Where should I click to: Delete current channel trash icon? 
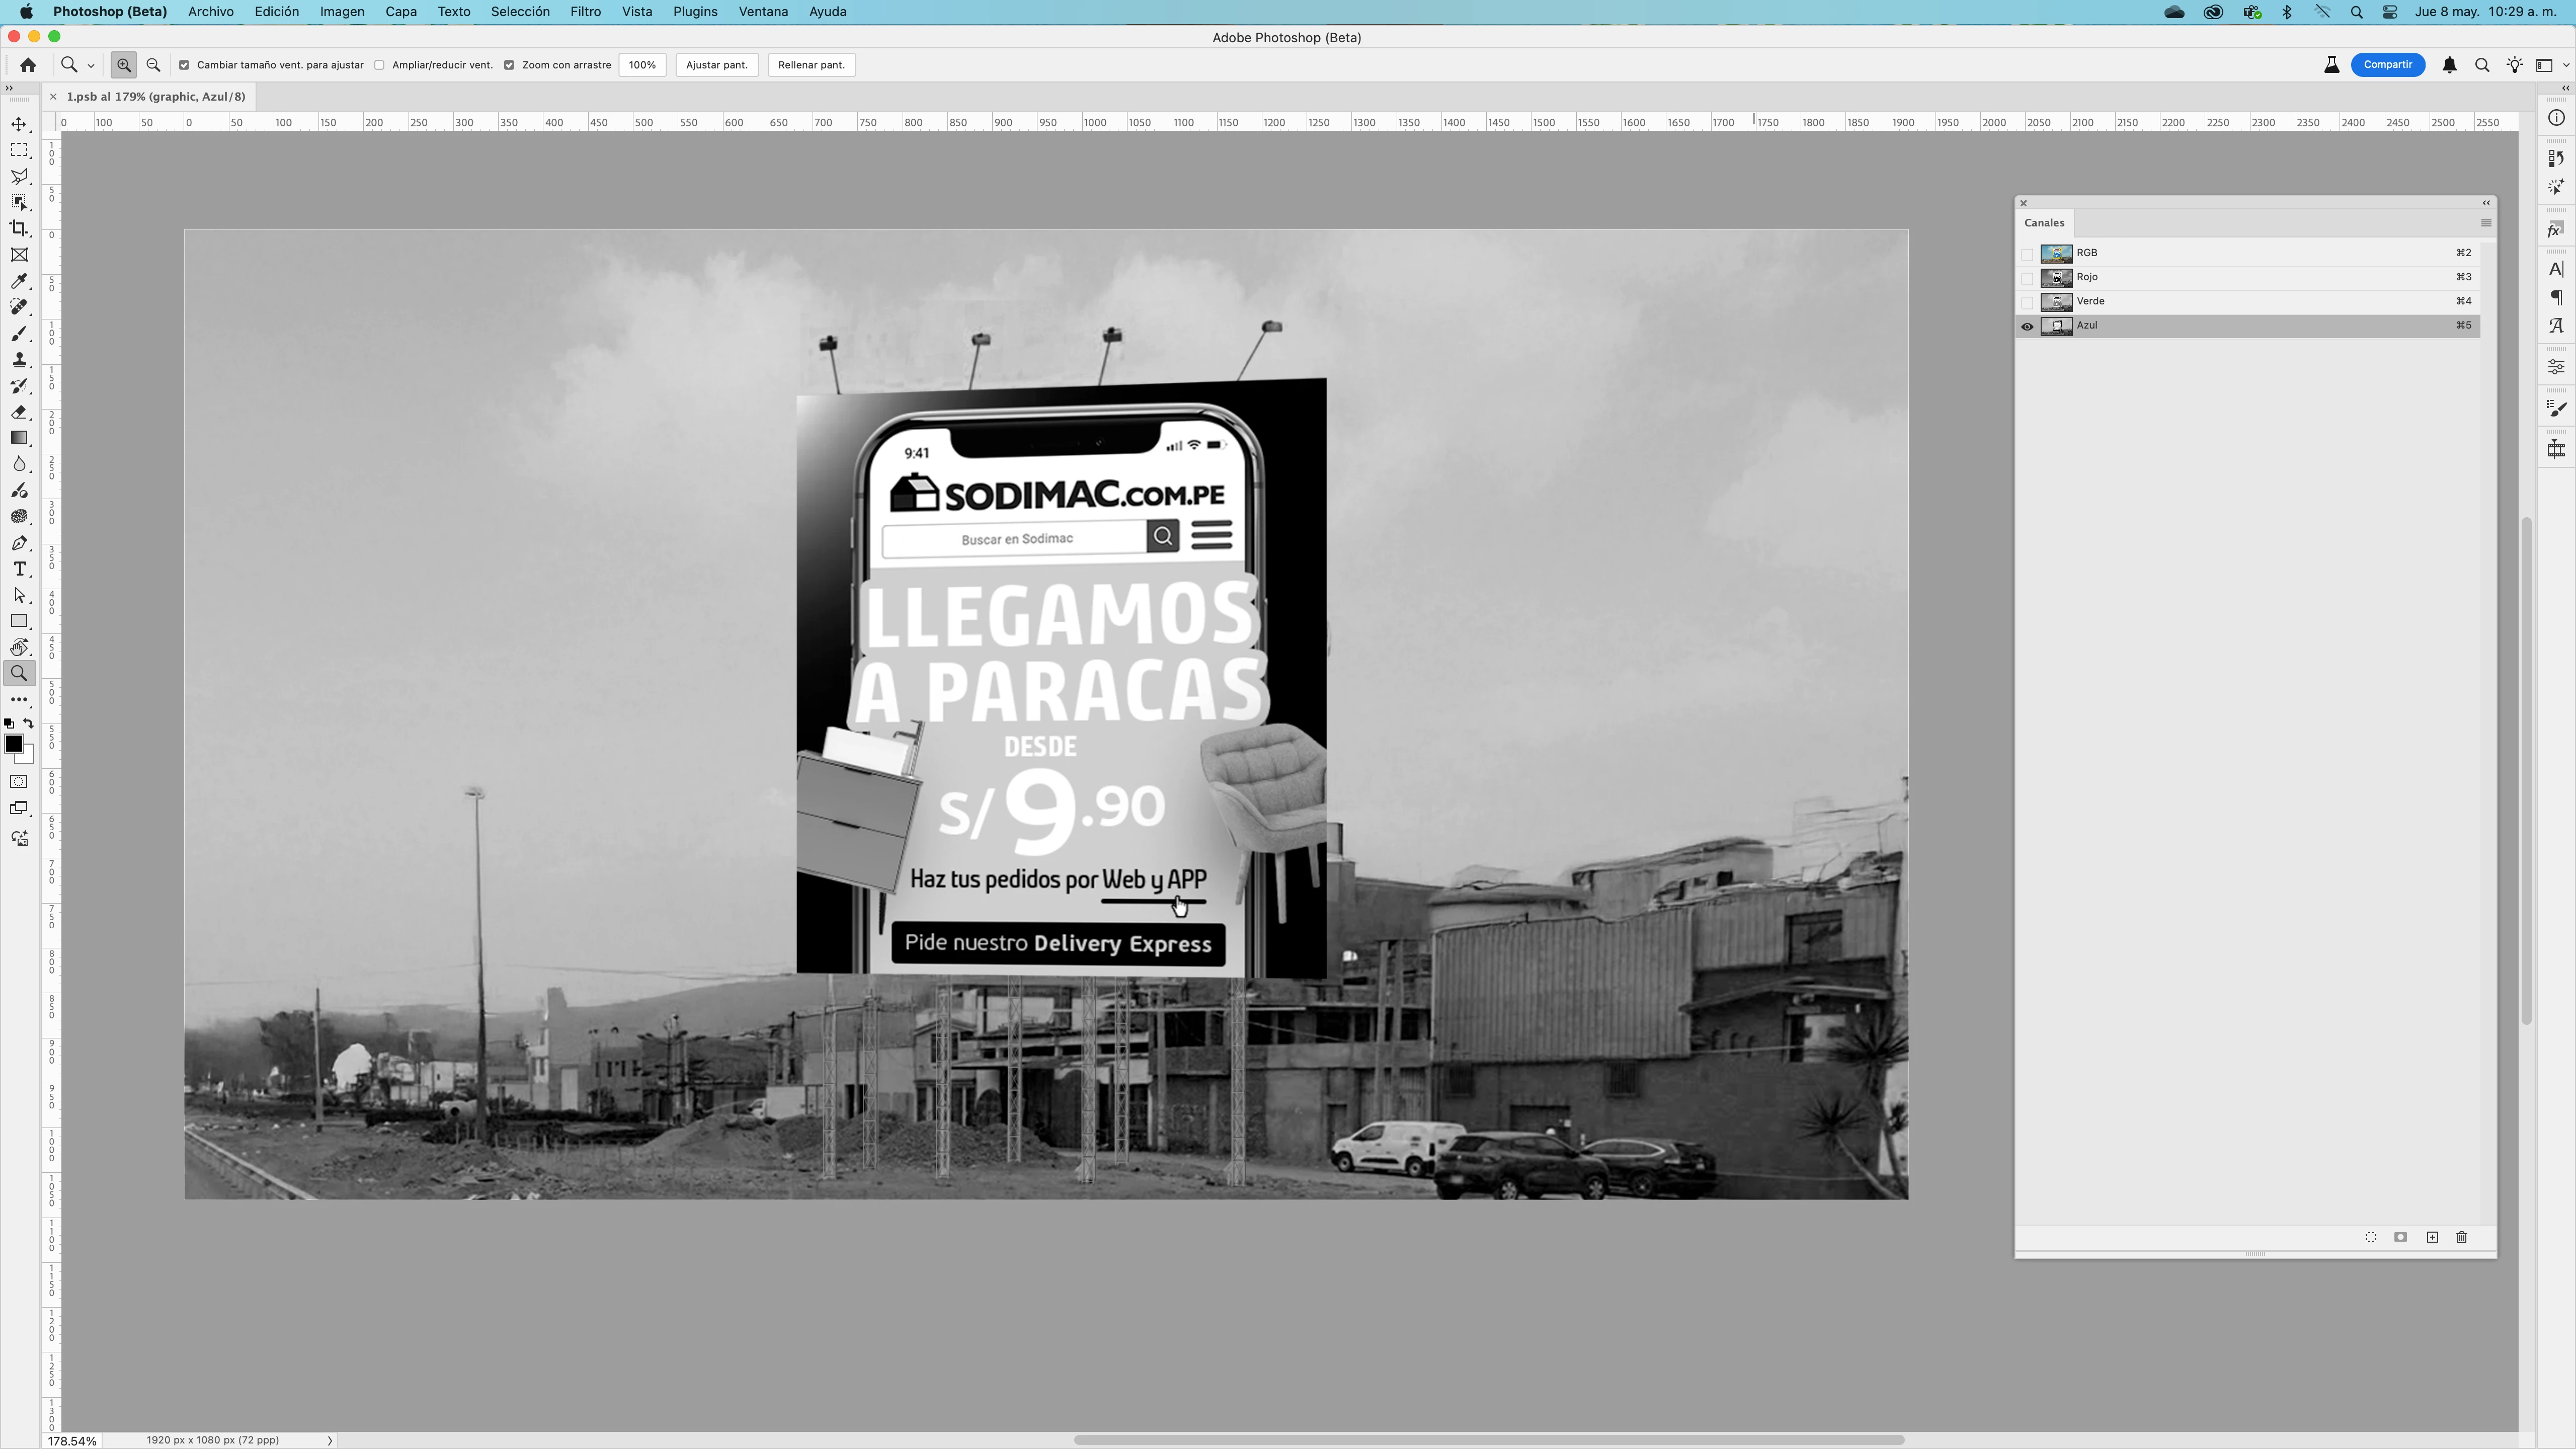[2462, 1237]
